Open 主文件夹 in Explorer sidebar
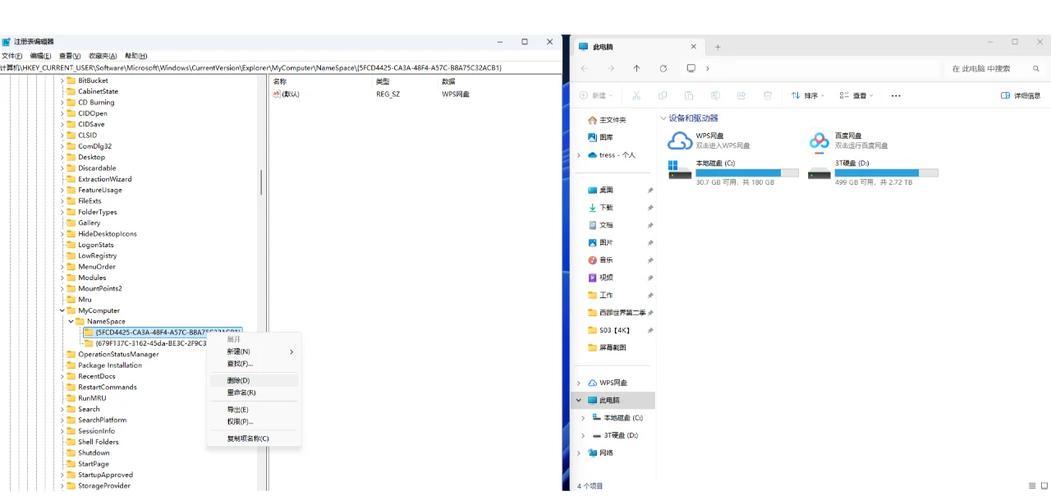This screenshot has height=500, width=1051. coord(607,120)
